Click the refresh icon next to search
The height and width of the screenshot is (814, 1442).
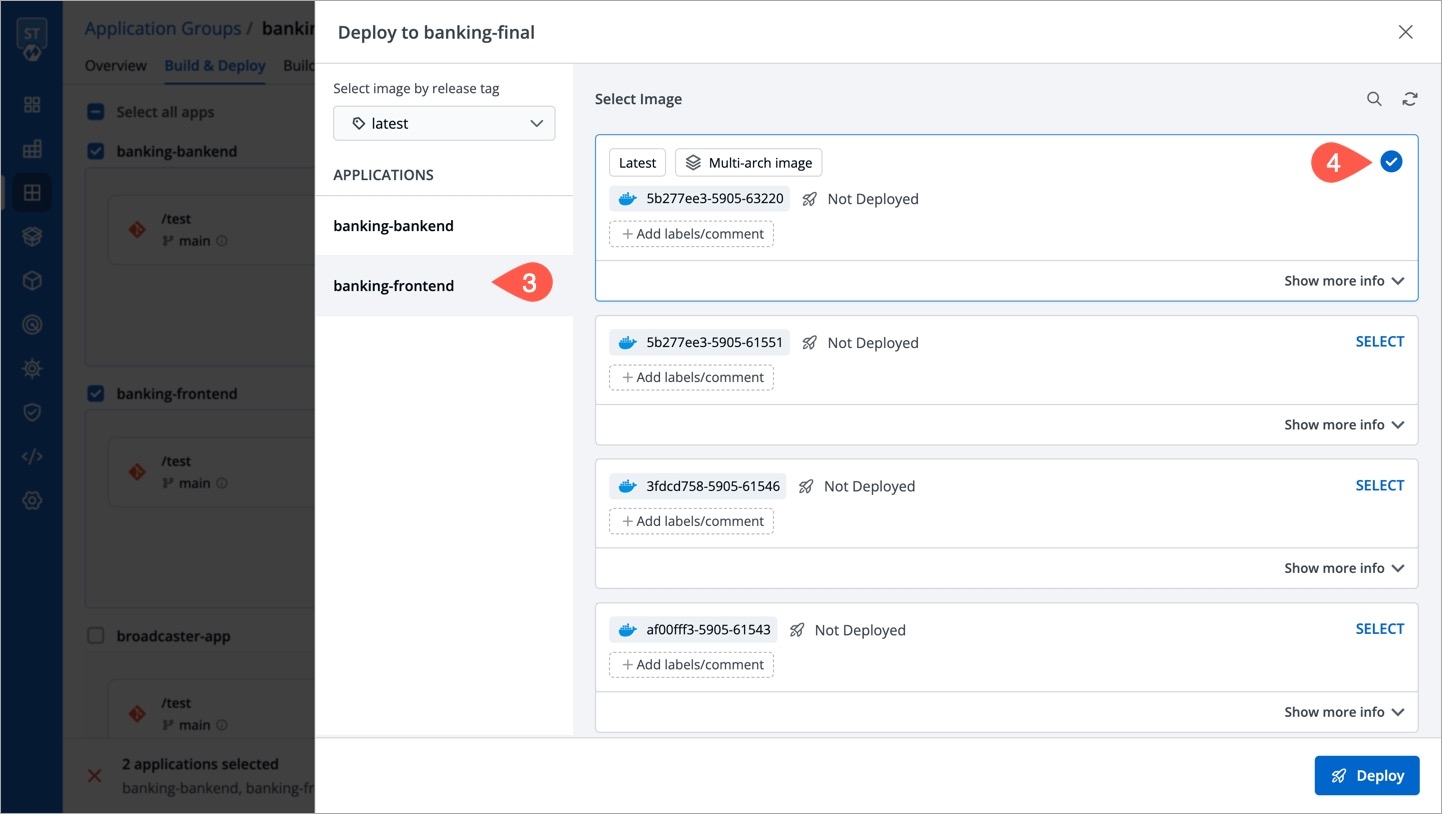[x=1410, y=99]
